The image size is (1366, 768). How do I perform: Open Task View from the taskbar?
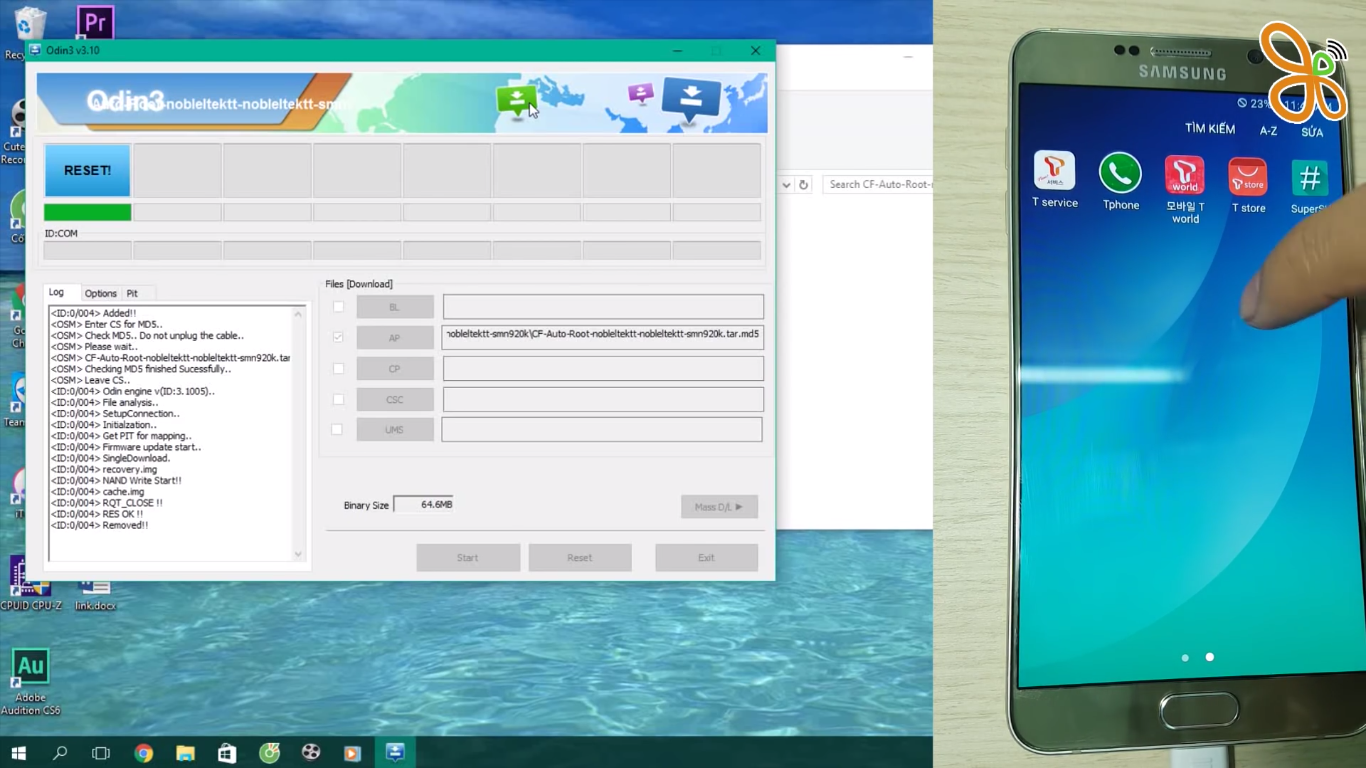coord(101,753)
